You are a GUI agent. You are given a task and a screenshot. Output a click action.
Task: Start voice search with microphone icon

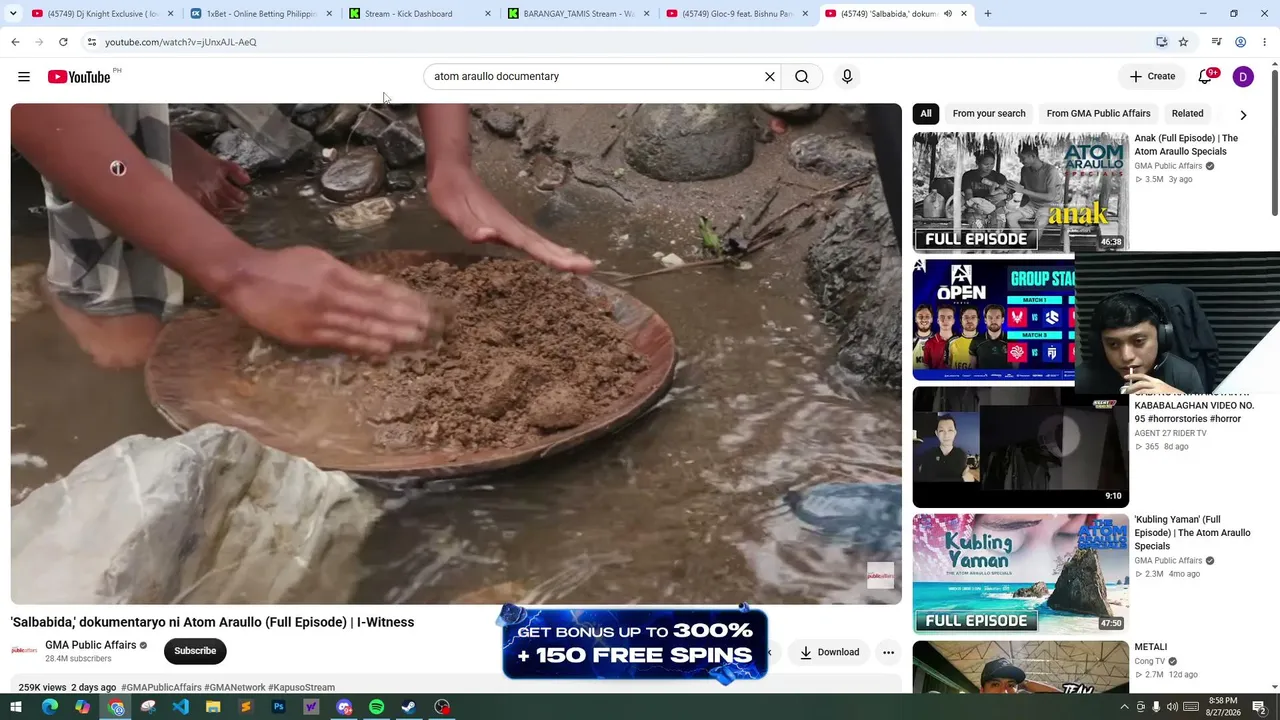pos(847,77)
